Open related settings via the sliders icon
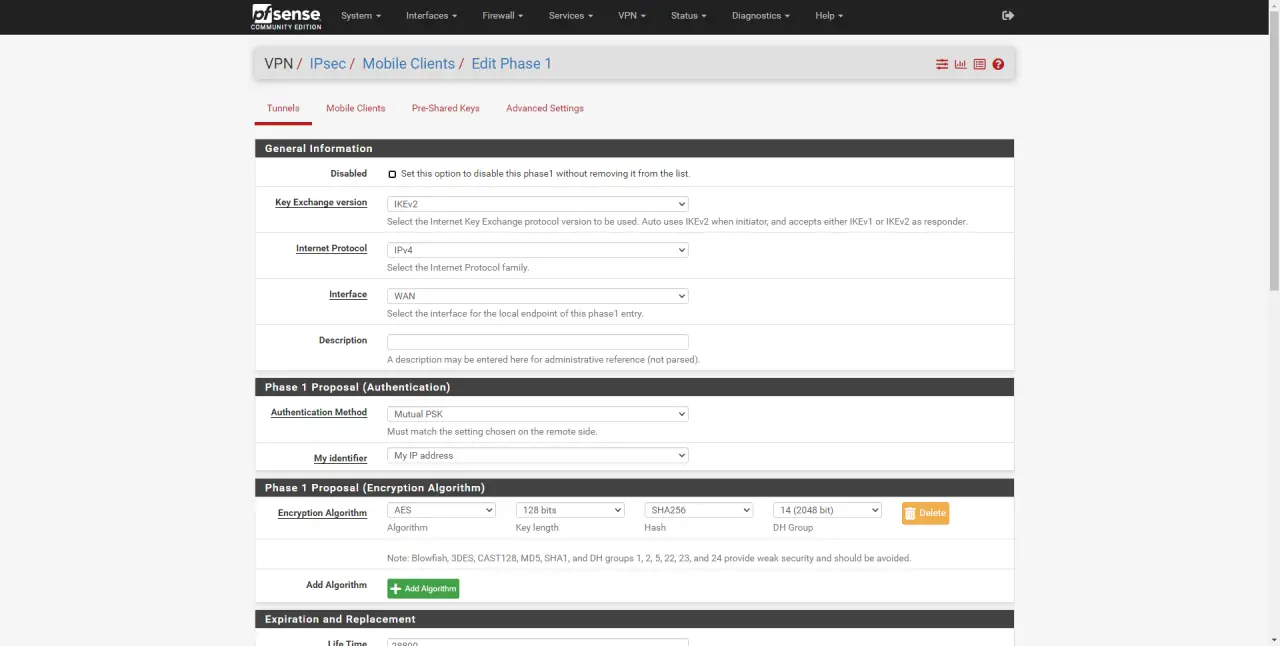This screenshot has height=646, width=1280. (x=941, y=64)
